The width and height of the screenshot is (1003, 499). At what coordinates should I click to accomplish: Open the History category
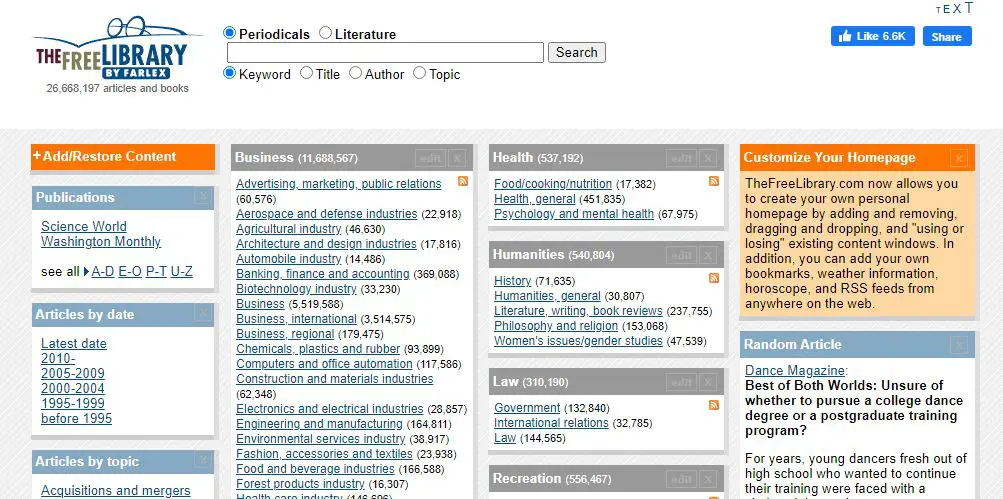(512, 281)
